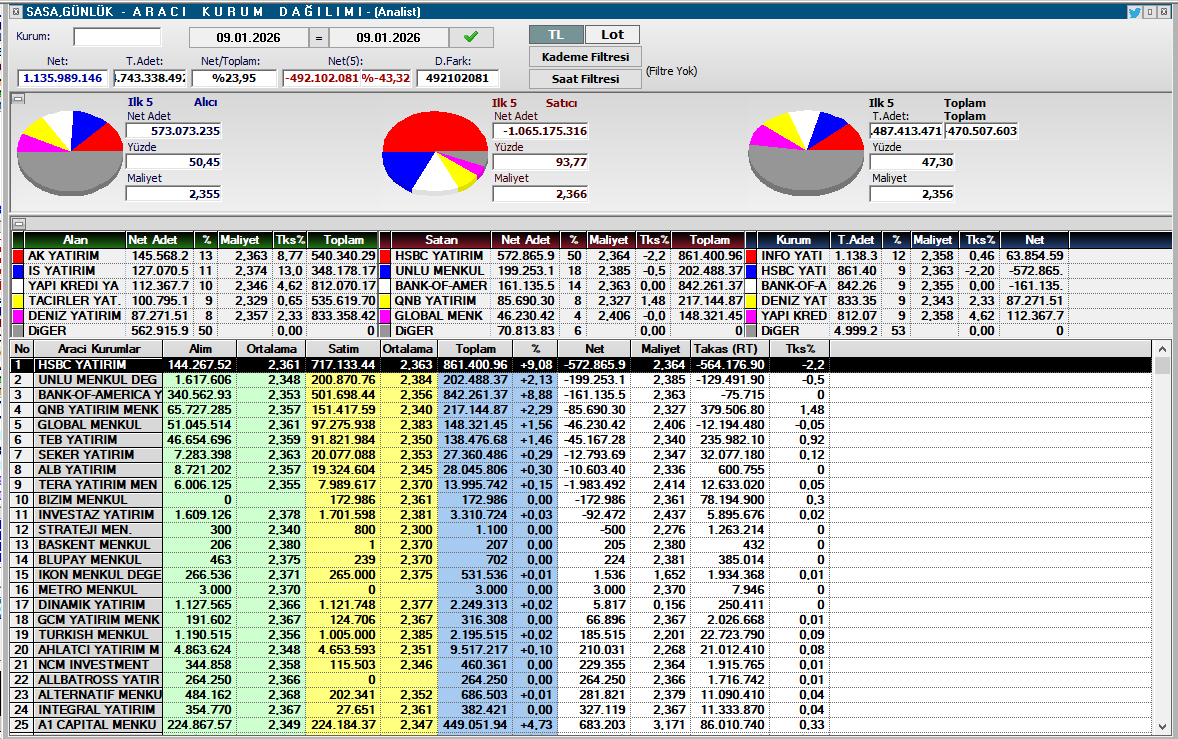Click the green checkmark confirm button
This screenshot has height=739, width=1178.
[x=471, y=38]
